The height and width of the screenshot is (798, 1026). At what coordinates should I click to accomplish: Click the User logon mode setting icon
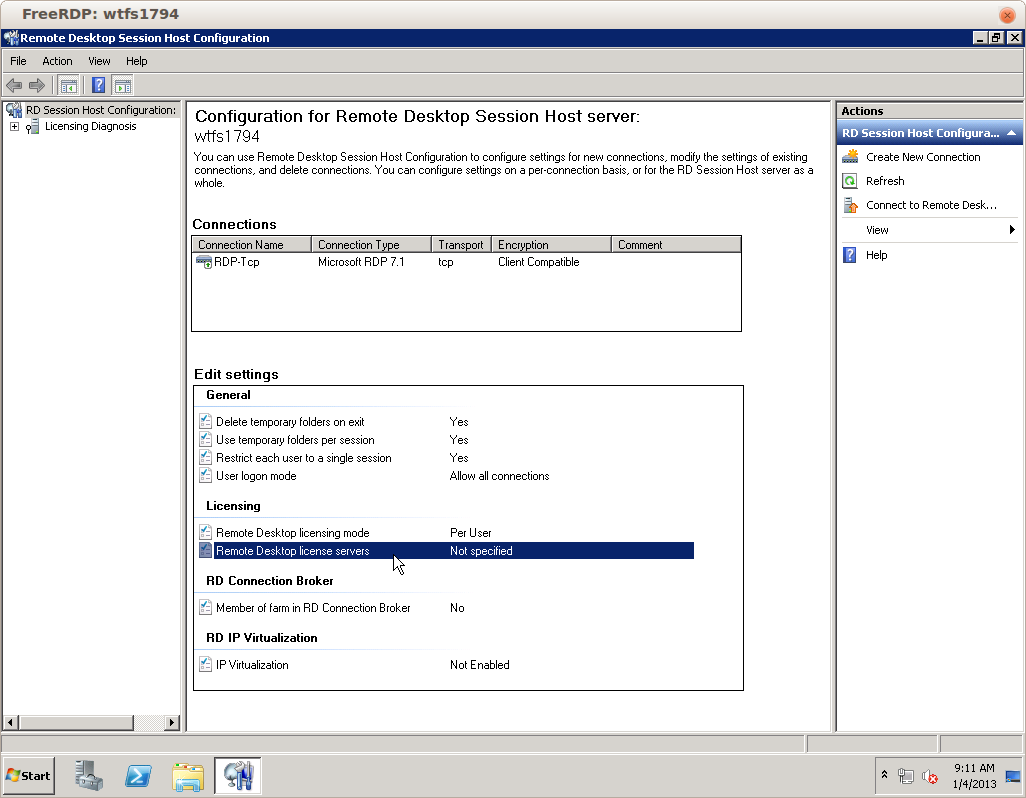(205, 475)
